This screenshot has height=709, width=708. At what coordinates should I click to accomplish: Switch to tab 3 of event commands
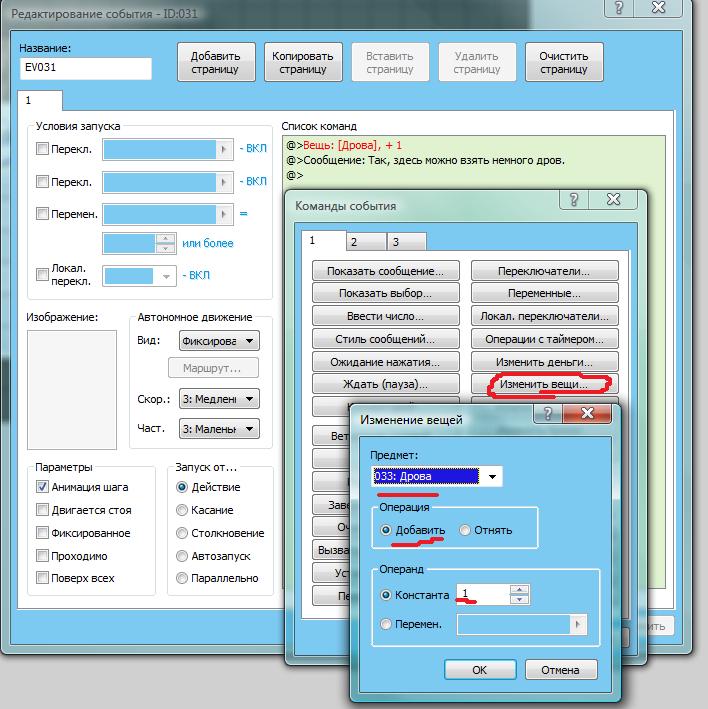(395, 242)
